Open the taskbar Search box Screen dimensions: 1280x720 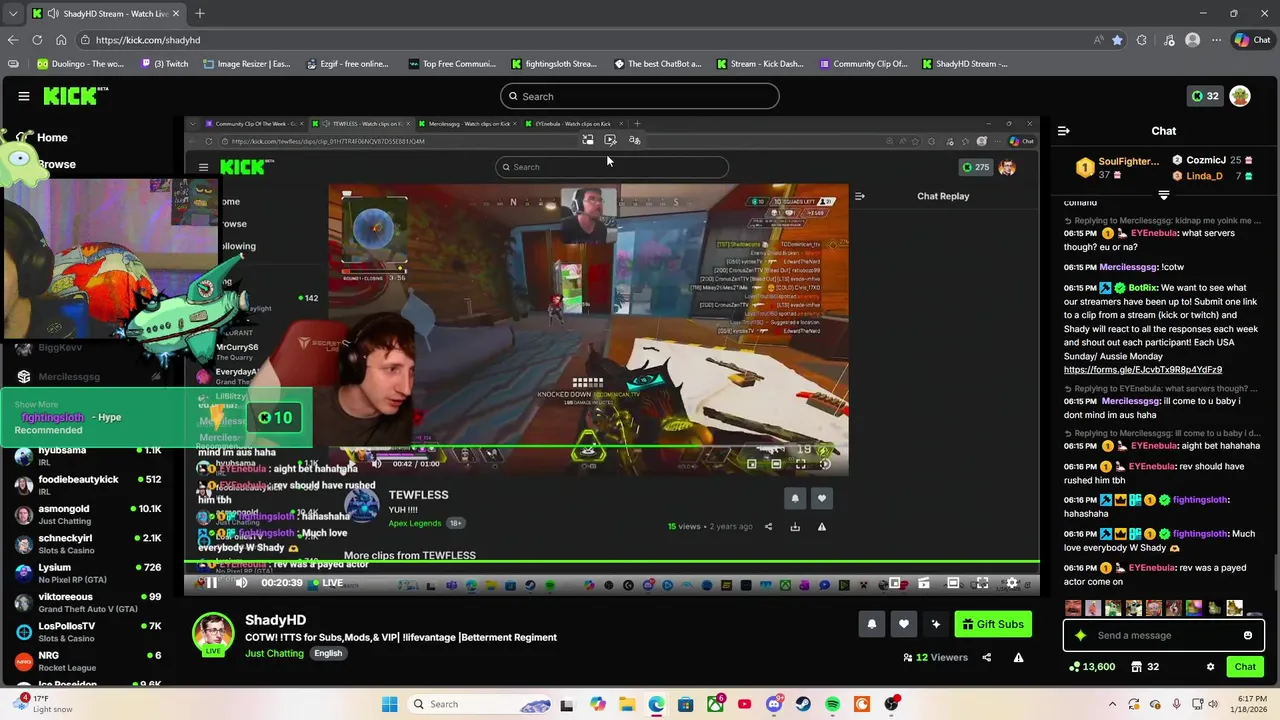tap(480, 704)
